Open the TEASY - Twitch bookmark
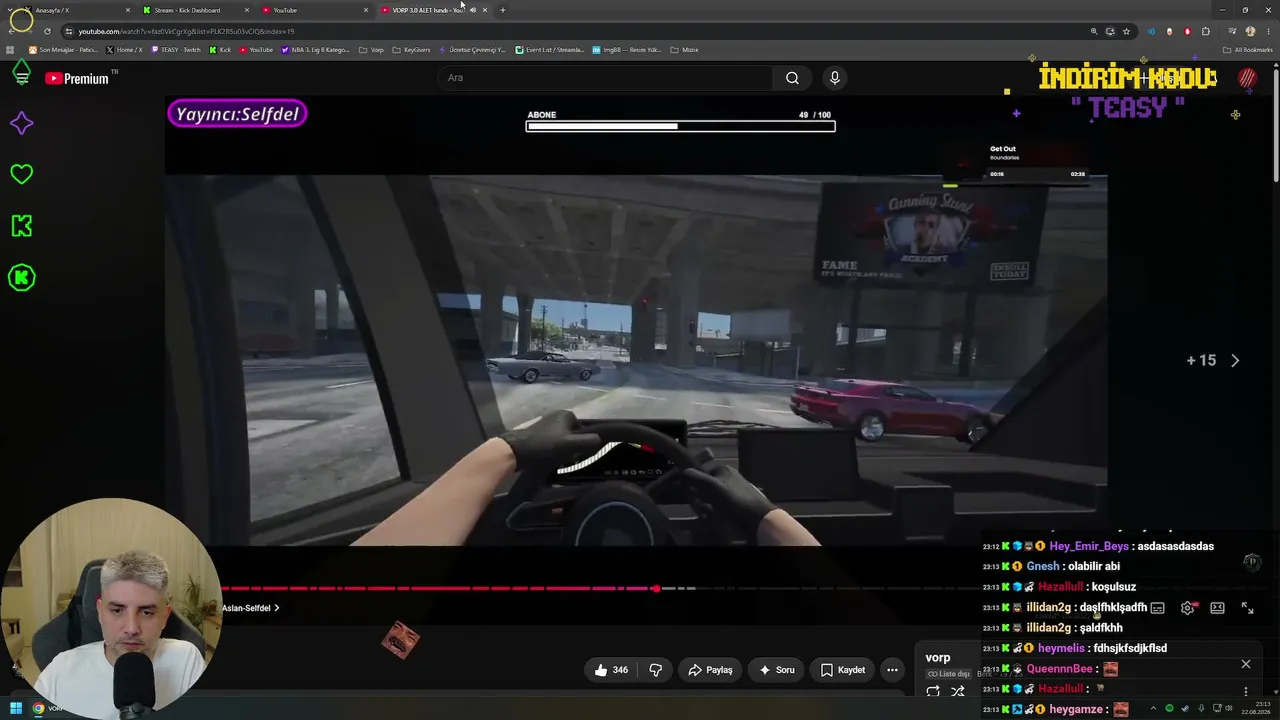 (175, 50)
